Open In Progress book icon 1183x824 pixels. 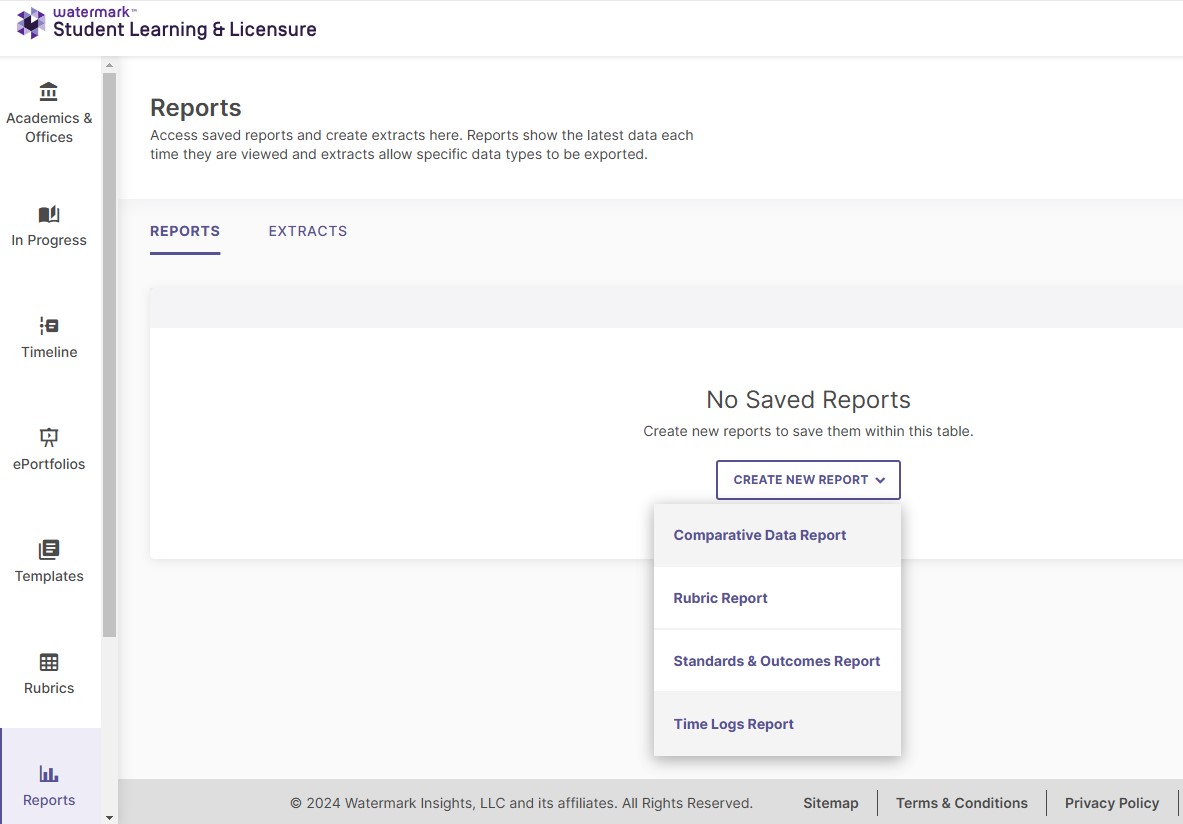click(48, 214)
